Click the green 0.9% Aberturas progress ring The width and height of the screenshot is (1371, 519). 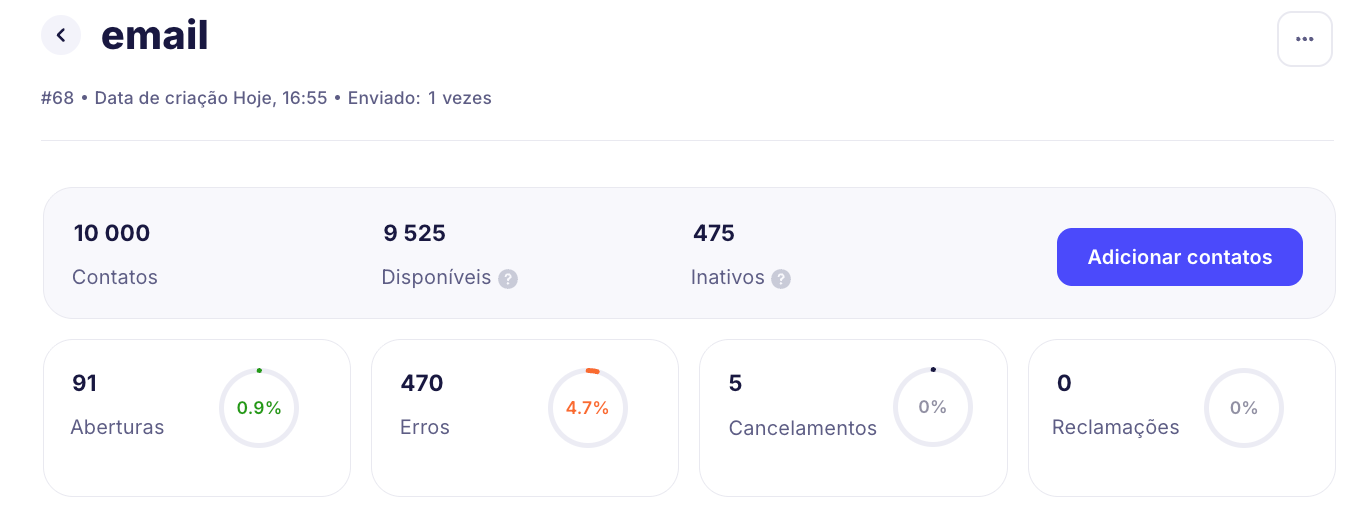259,408
